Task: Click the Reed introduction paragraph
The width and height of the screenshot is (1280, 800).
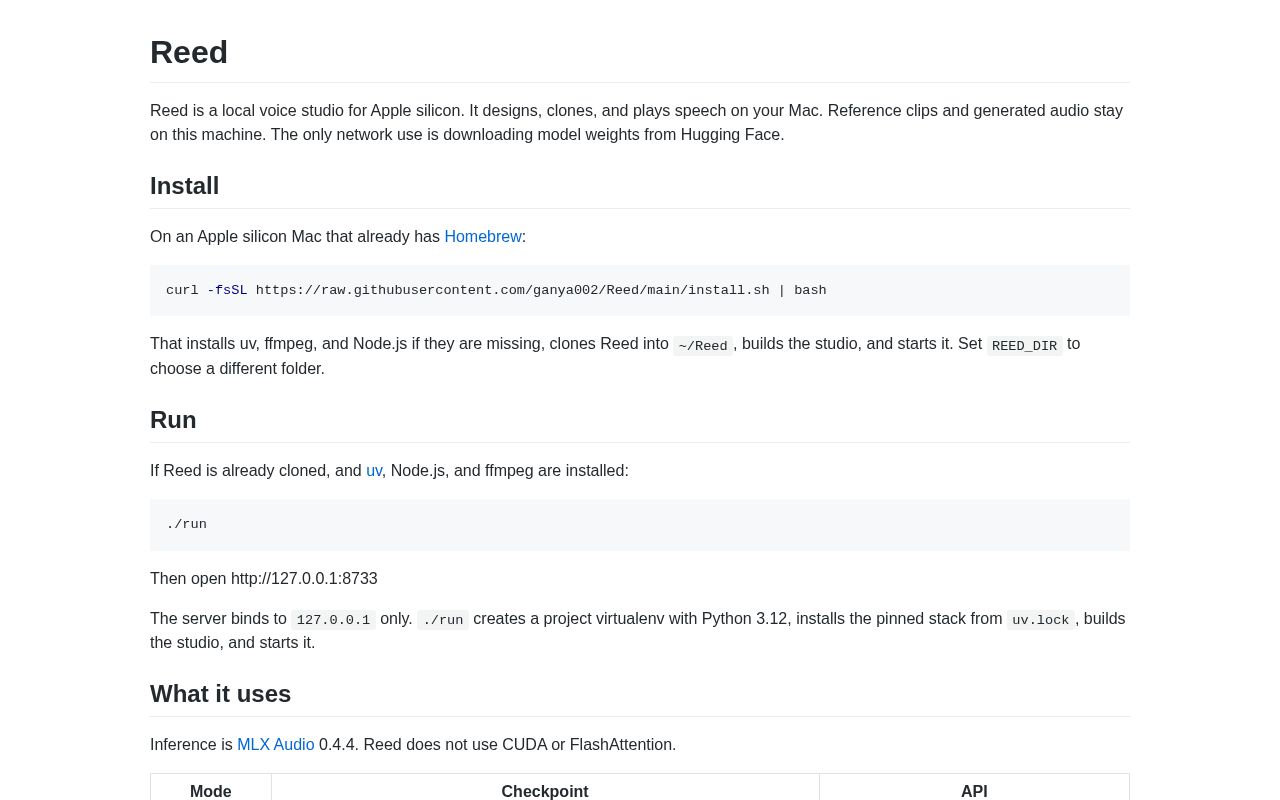Action: click(640, 123)
